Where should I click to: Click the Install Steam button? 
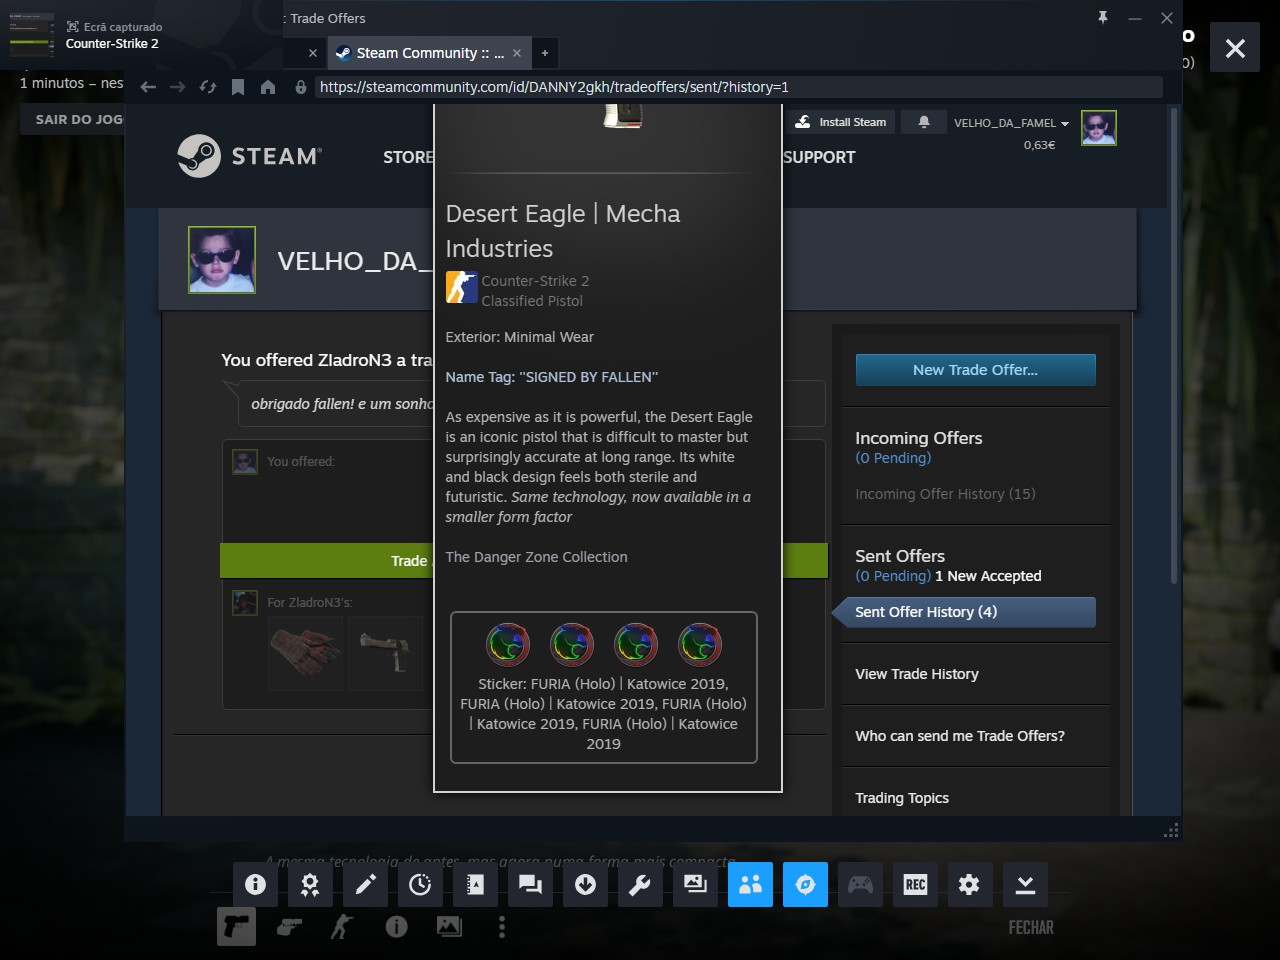coord(842,122)
